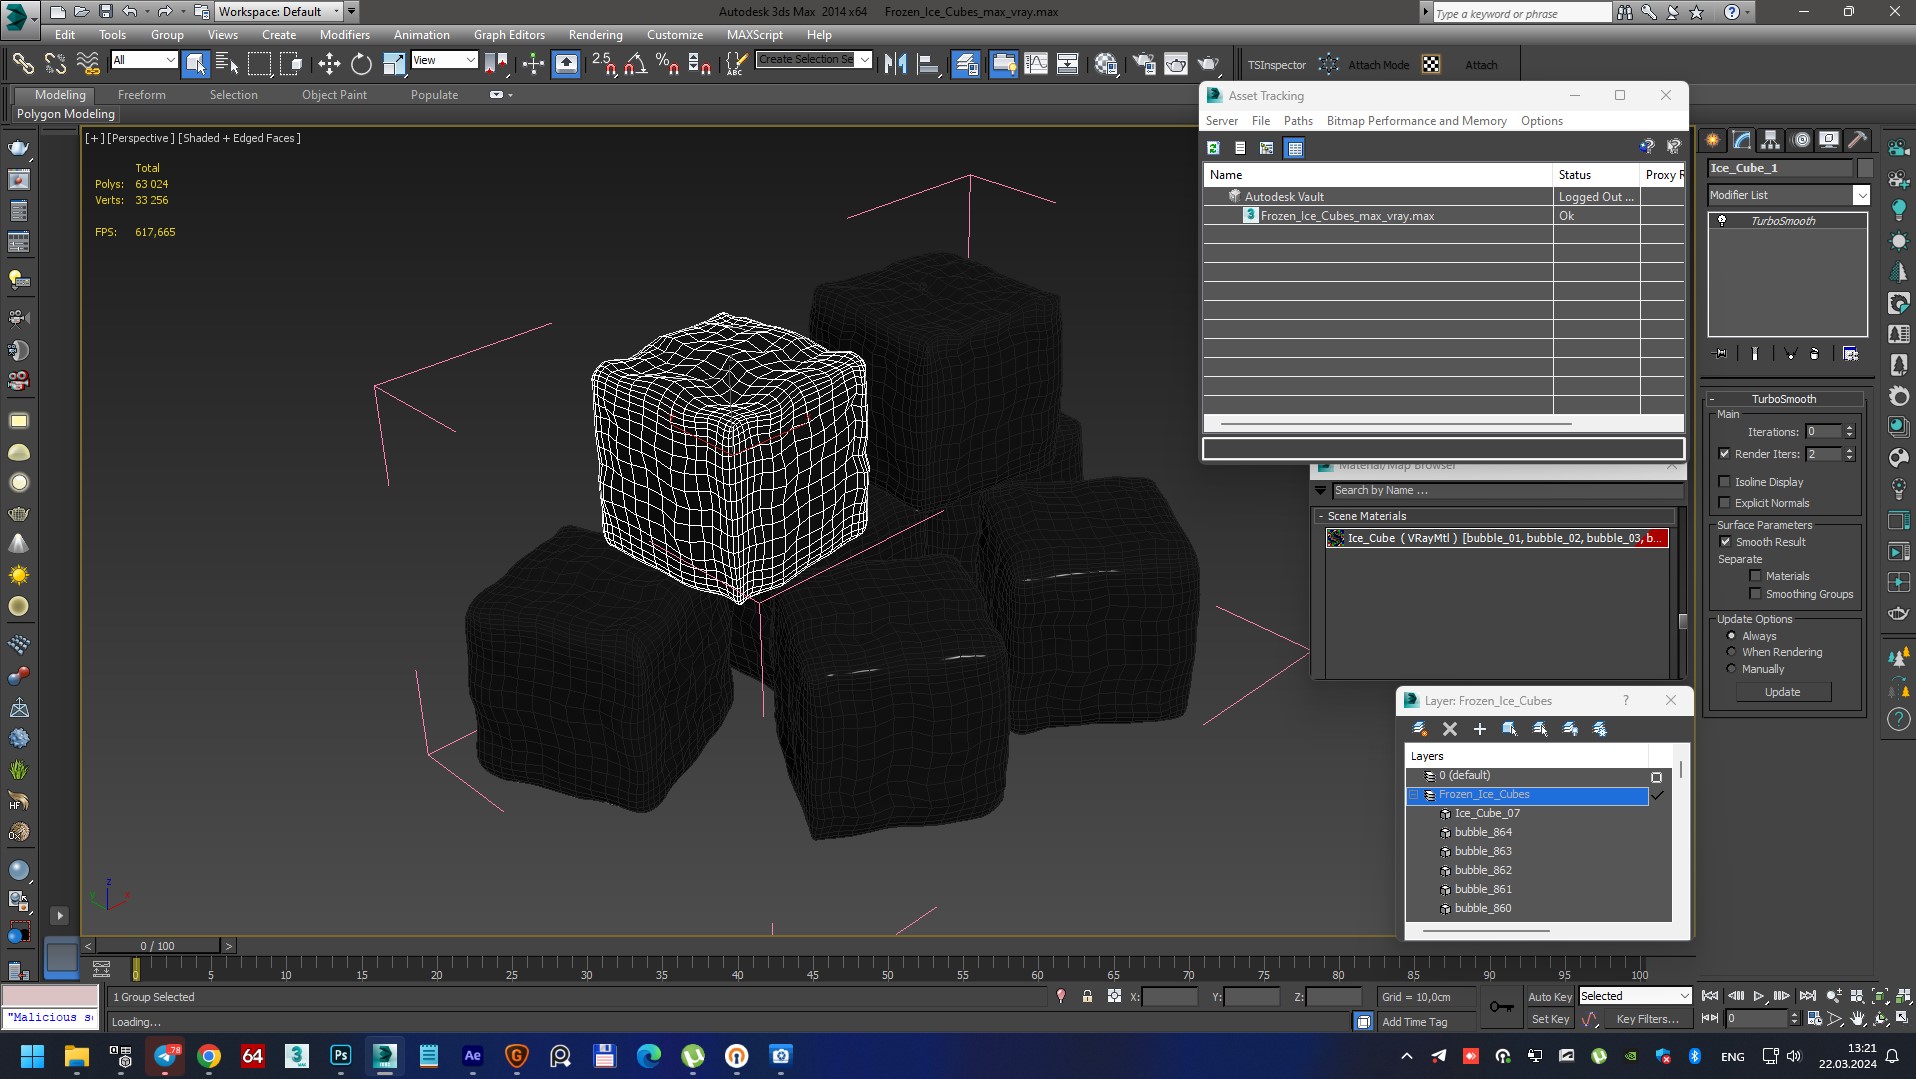Click the Mirror tool icon
This screenshot has width=1916, height=1079.
[x=896, y=64]
